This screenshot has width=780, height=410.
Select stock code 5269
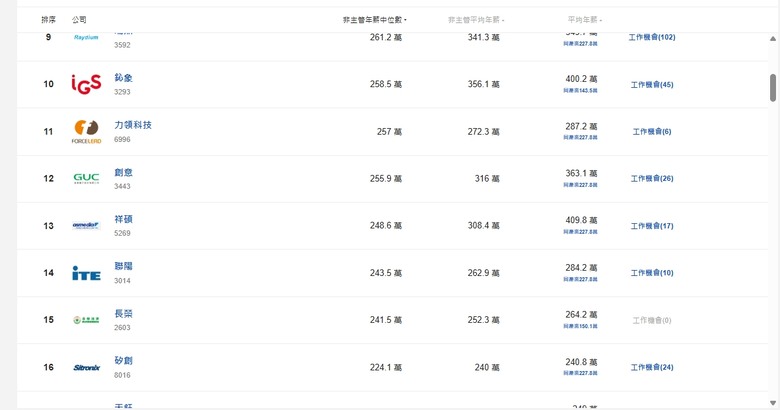[x=122, y=233]
